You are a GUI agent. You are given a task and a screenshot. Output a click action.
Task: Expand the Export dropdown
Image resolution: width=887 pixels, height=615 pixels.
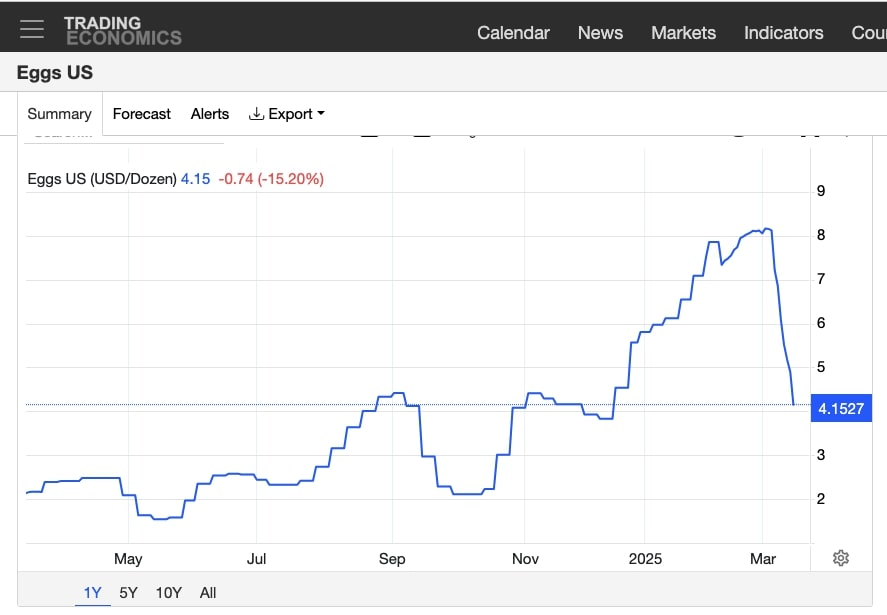(290, 113)
